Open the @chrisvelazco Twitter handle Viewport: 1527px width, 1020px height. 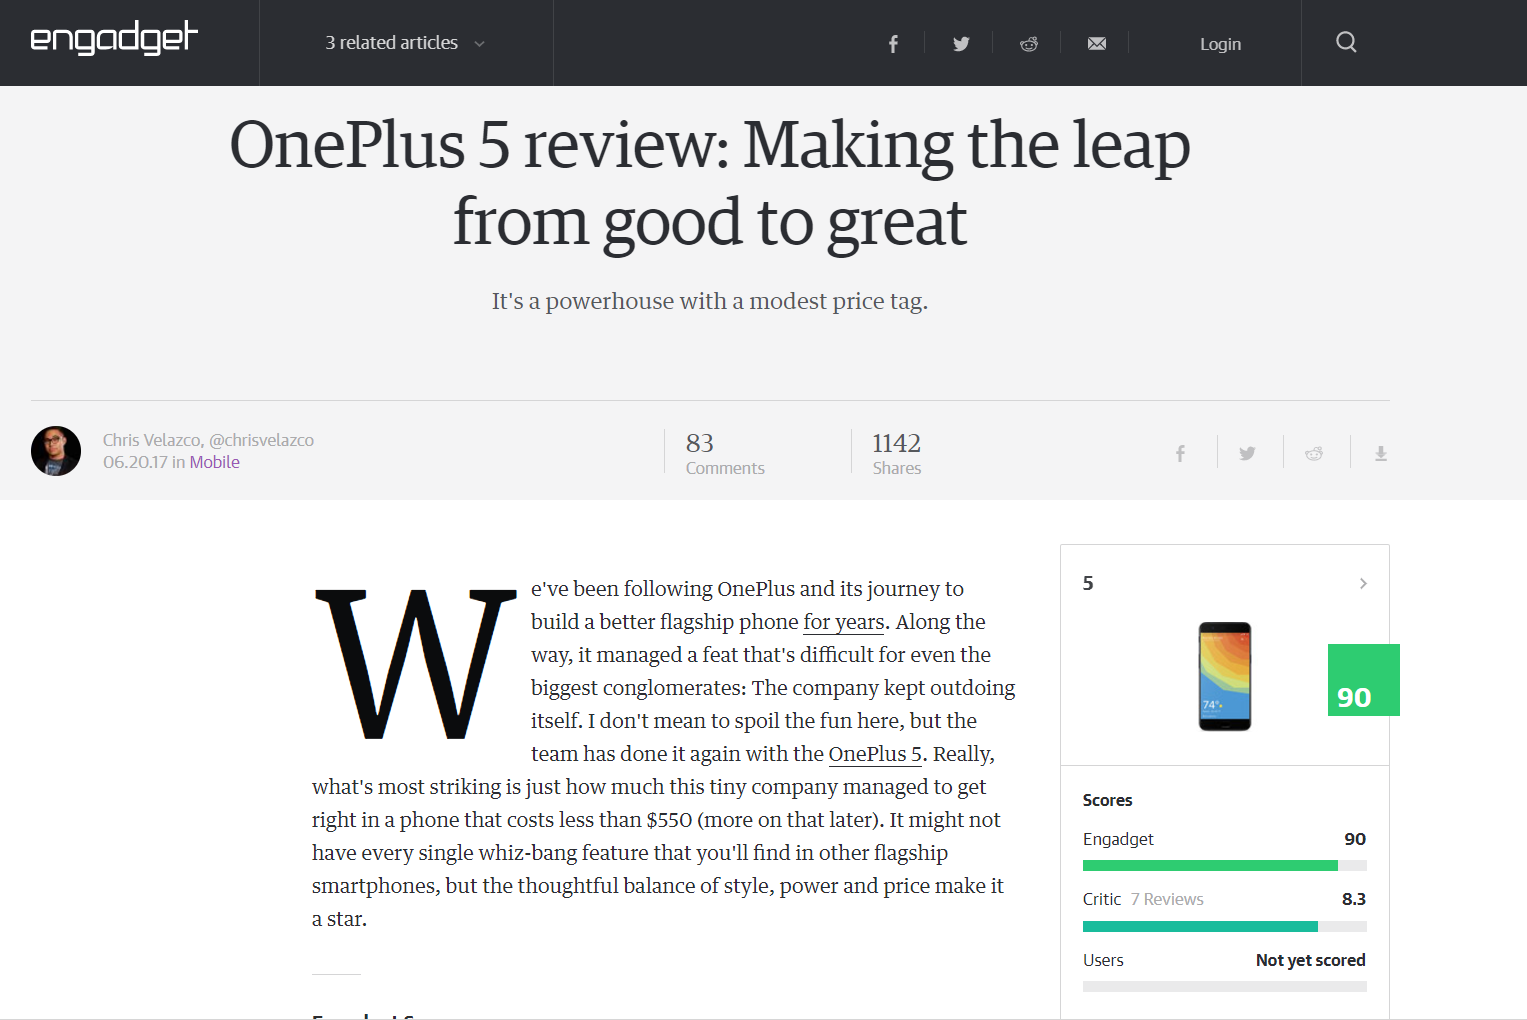pyautogui.click(x=261, y=440)
